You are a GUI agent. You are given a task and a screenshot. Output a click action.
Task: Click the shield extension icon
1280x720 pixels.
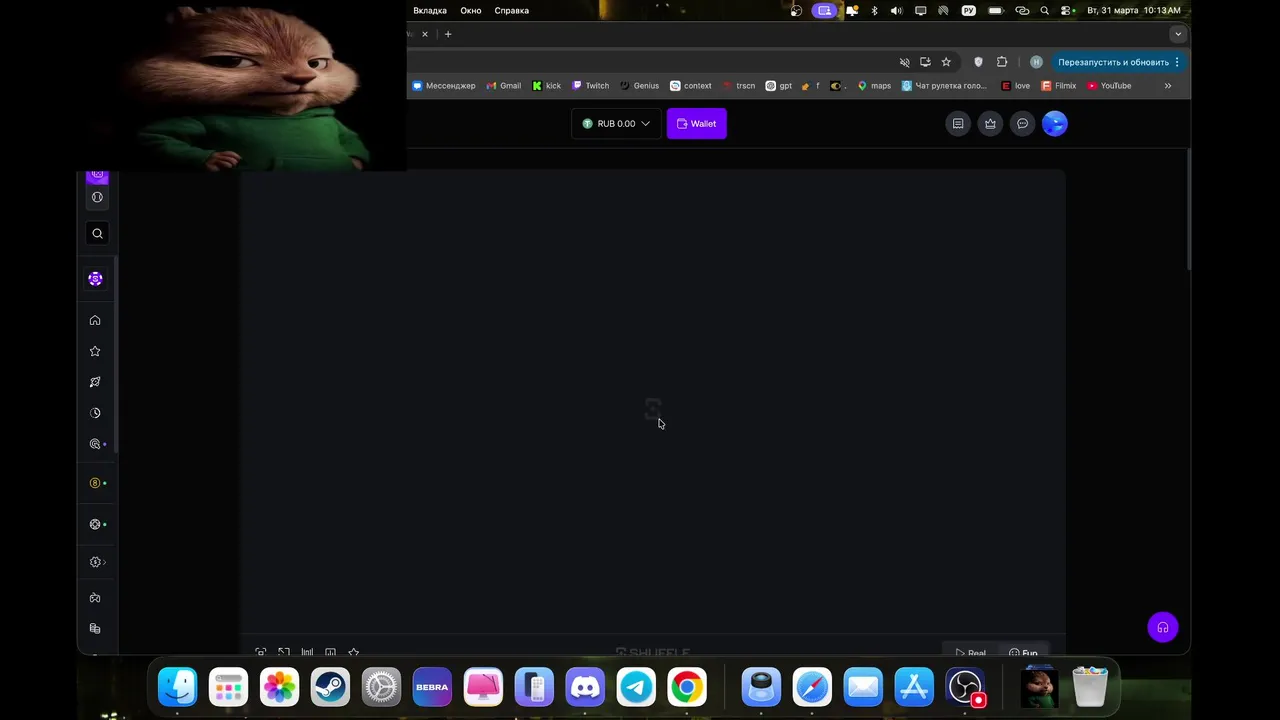978,62
